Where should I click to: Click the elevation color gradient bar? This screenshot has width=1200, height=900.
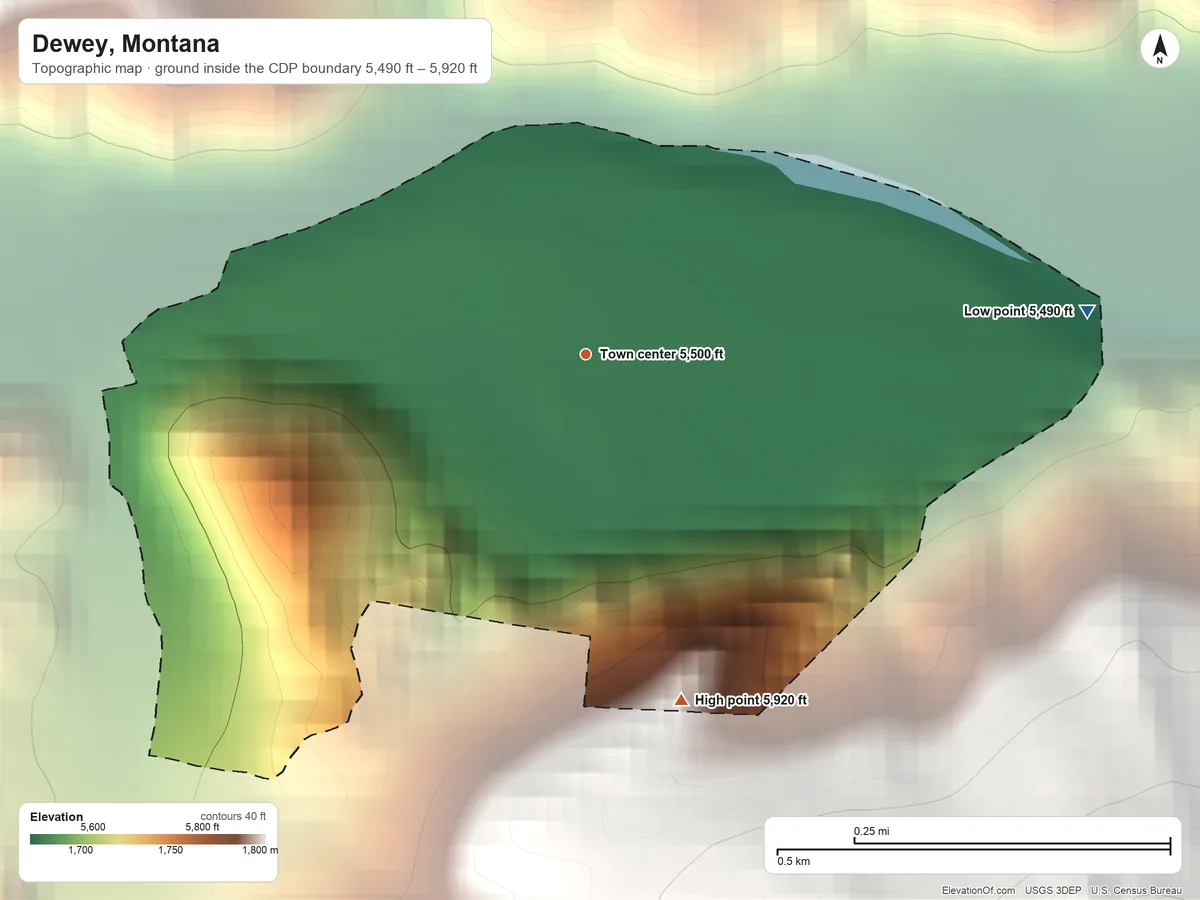click(148, 838)
